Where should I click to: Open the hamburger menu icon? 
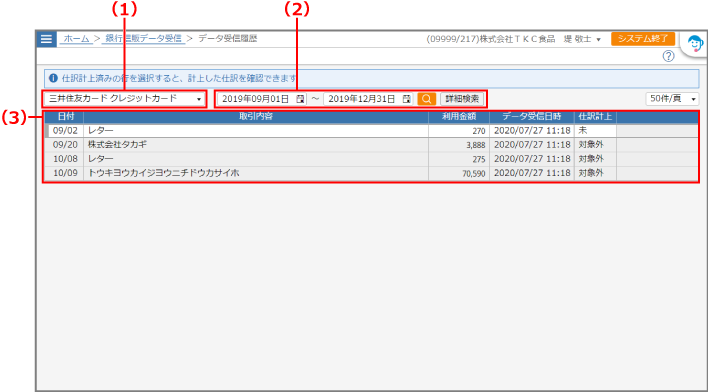click(47, 39)
